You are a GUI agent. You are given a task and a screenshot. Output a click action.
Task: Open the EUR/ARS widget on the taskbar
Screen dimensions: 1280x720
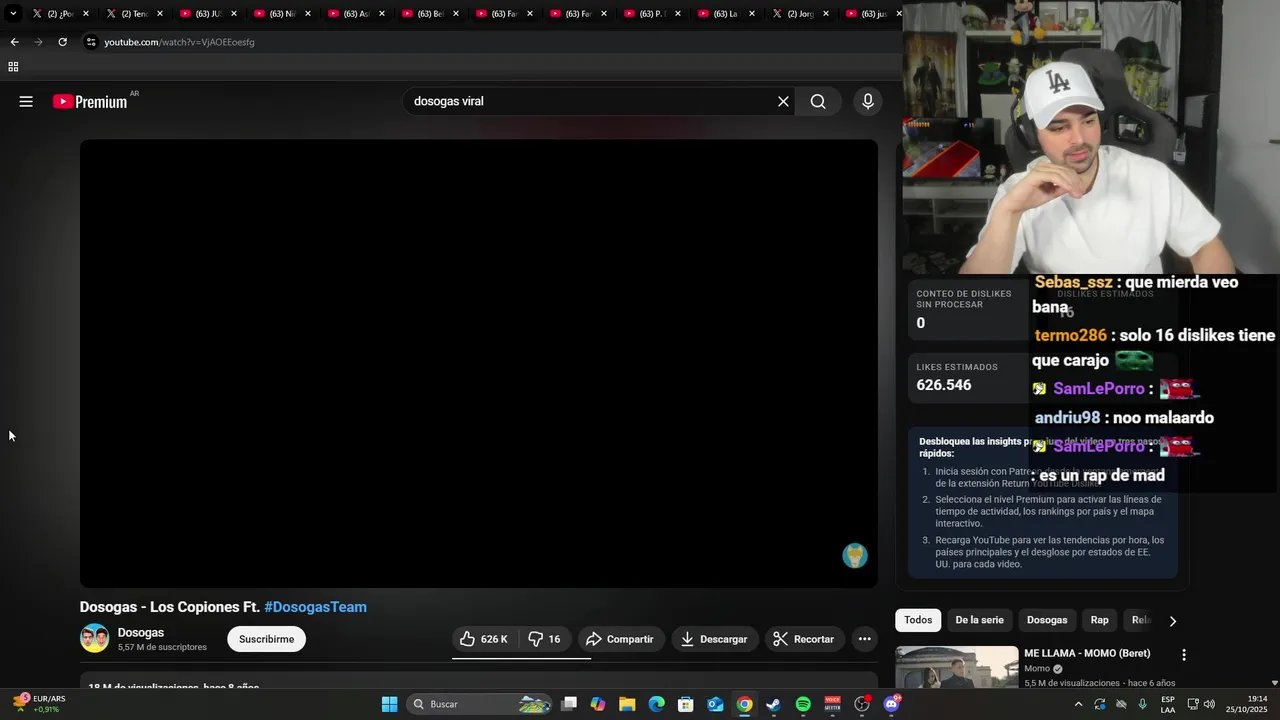[x=40, y=704]
